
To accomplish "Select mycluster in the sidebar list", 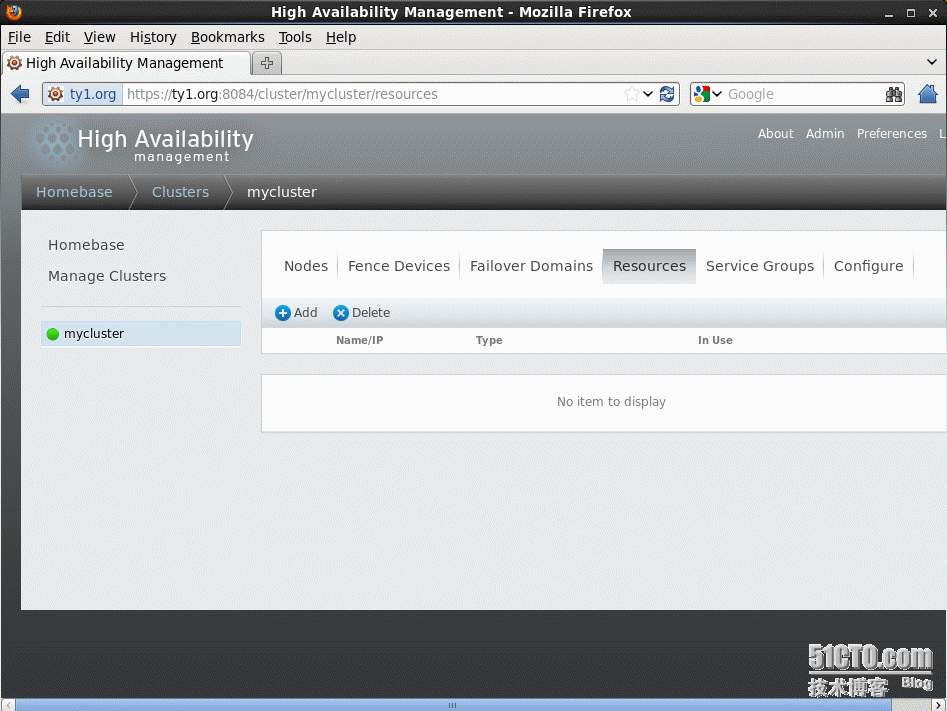I will coord(141,334).
